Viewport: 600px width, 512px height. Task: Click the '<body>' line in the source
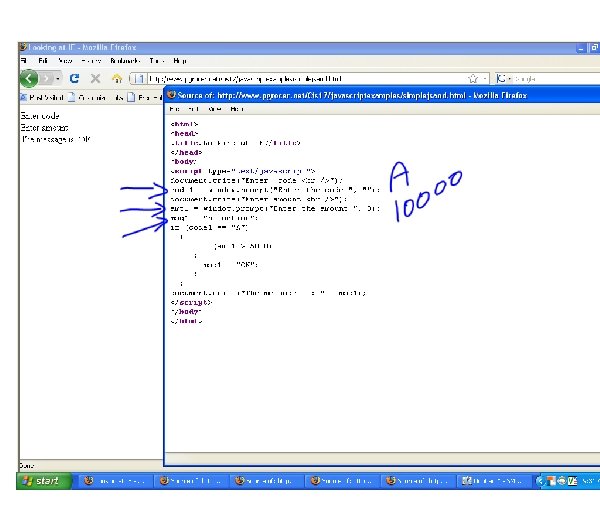coord(184,161)
